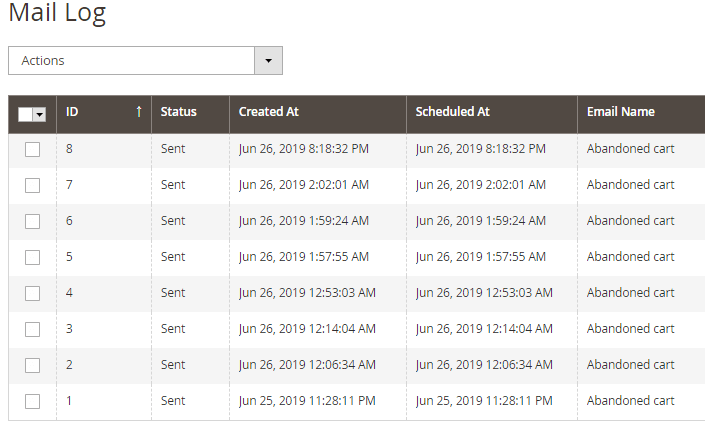The image size is (705, 433).
Task: Tick the checkbox for row ID 6
Action: 32,221
